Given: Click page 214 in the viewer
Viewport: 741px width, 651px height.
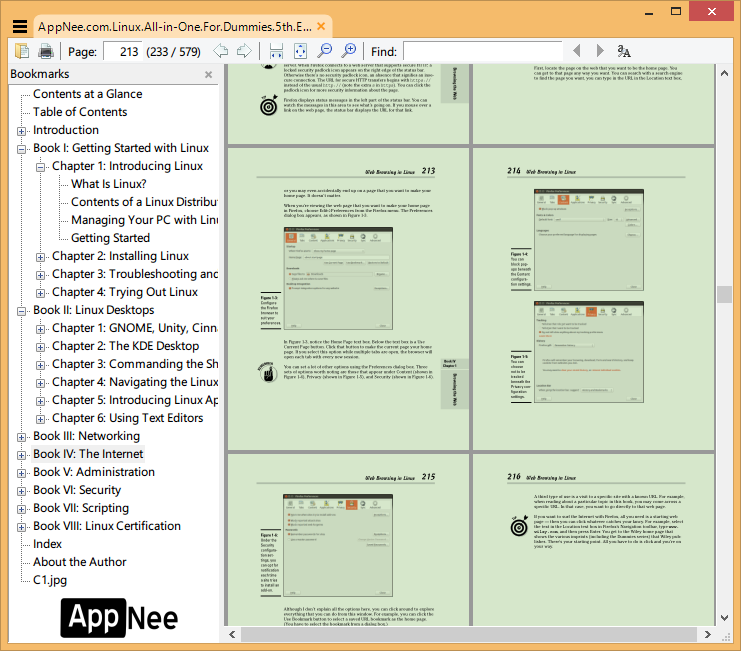Looking at the screenshot, I should point(594,299).
